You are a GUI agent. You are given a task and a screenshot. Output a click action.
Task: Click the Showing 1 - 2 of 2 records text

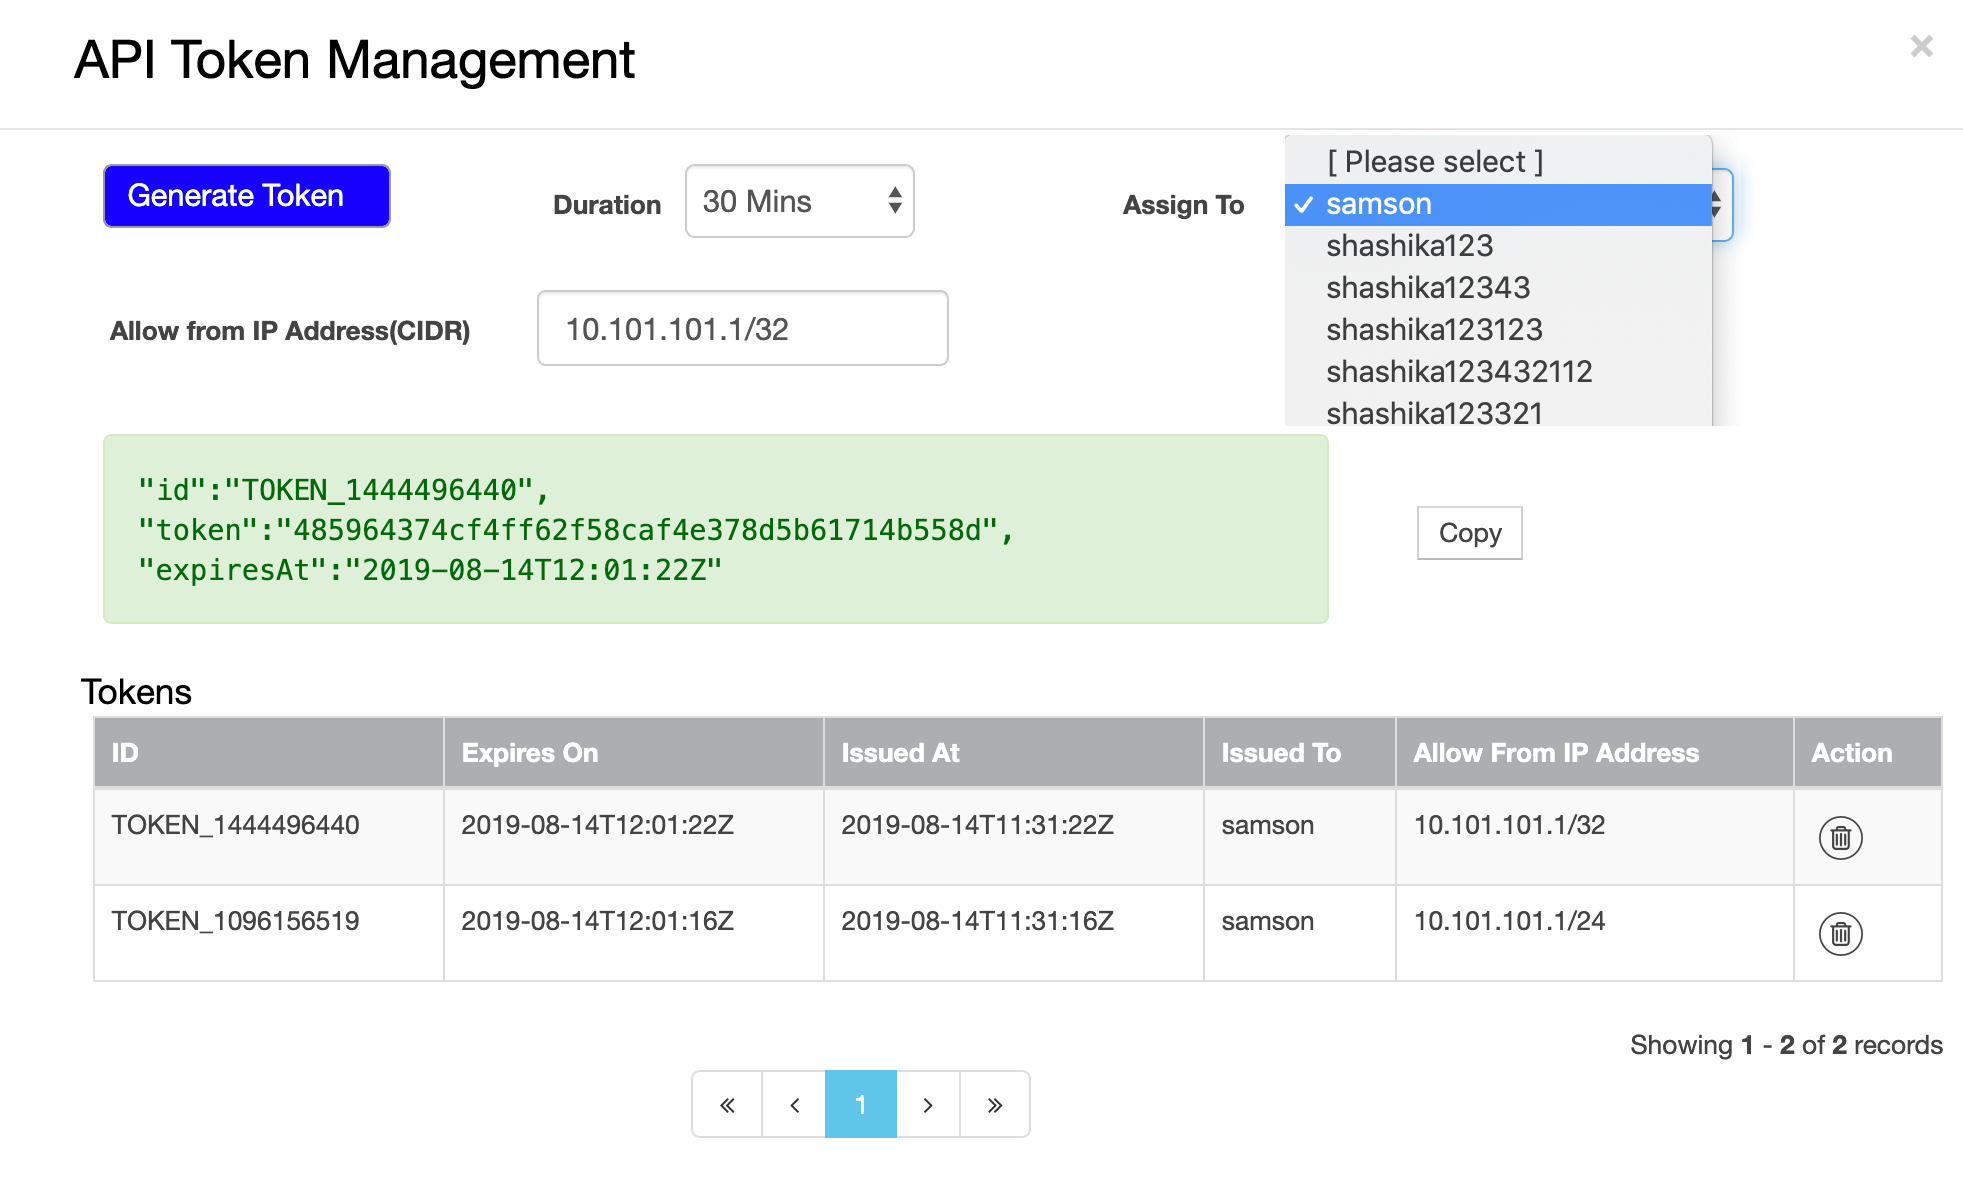point(1786,1045)
